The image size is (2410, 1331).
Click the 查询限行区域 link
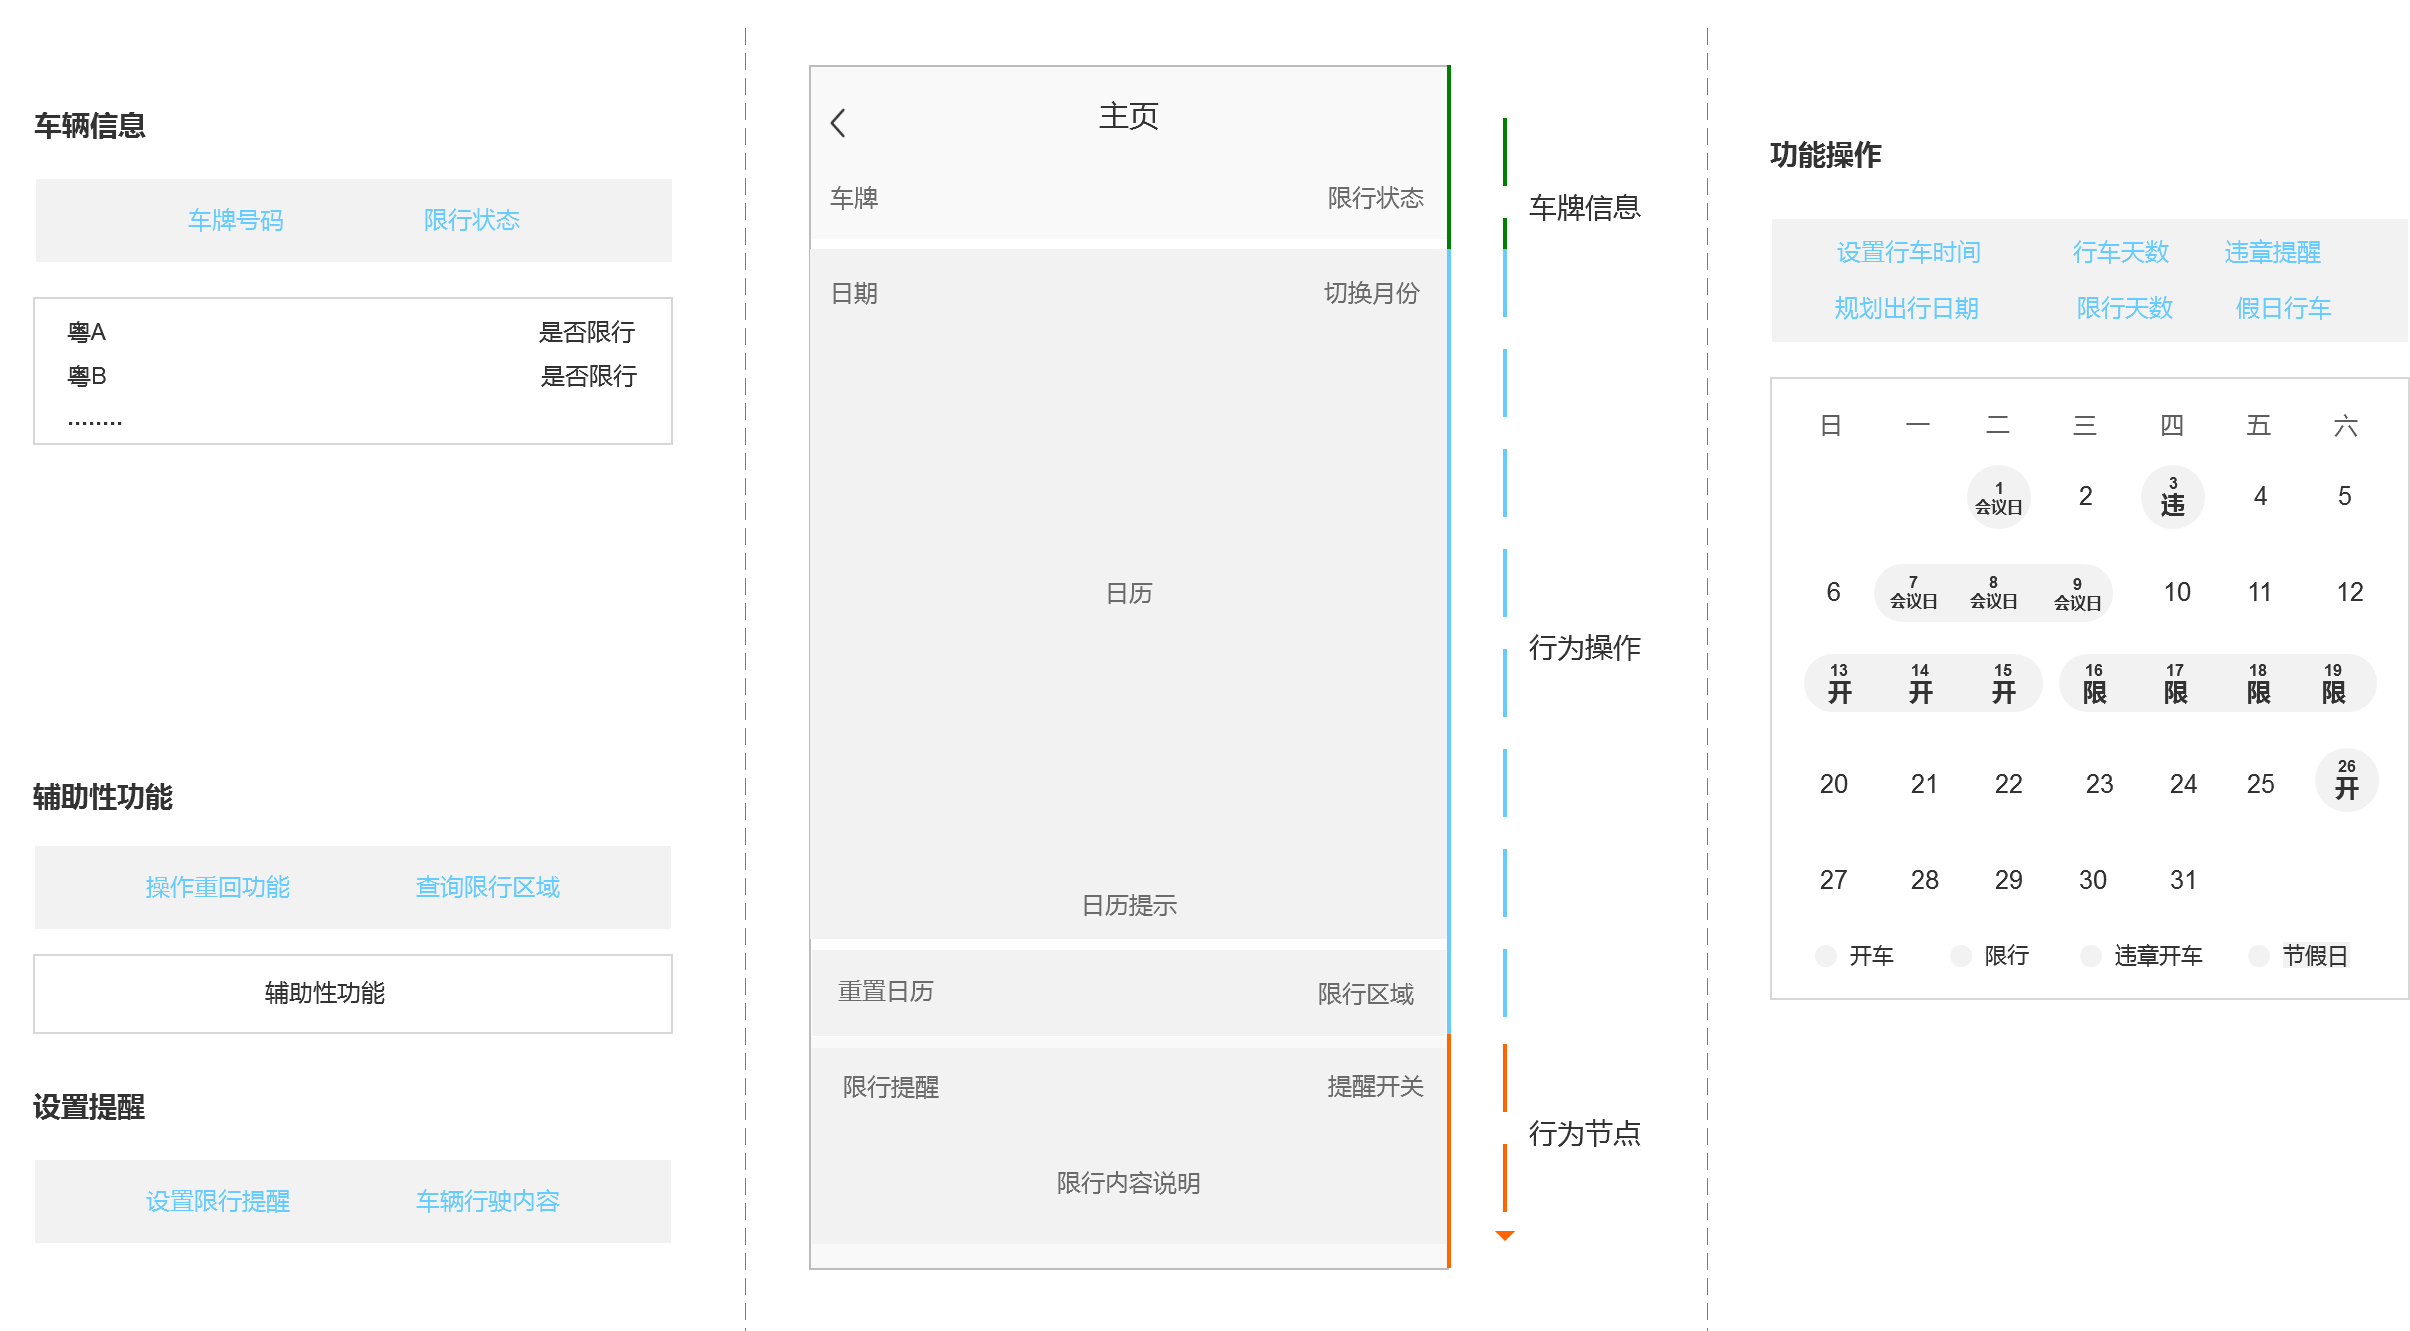pos(487,887)
